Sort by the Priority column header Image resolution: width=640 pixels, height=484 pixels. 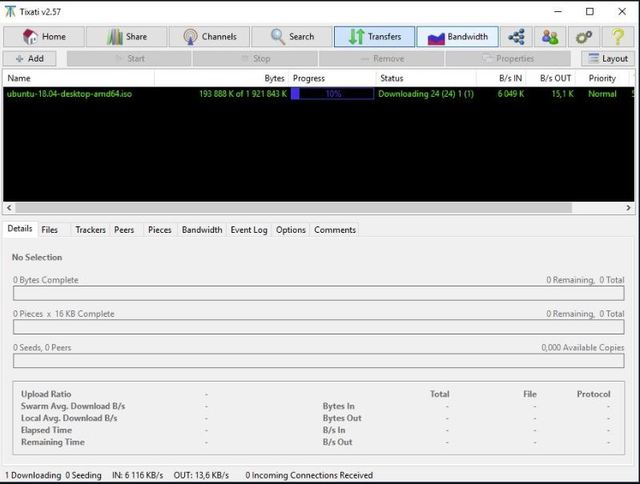tap(602, 78)
